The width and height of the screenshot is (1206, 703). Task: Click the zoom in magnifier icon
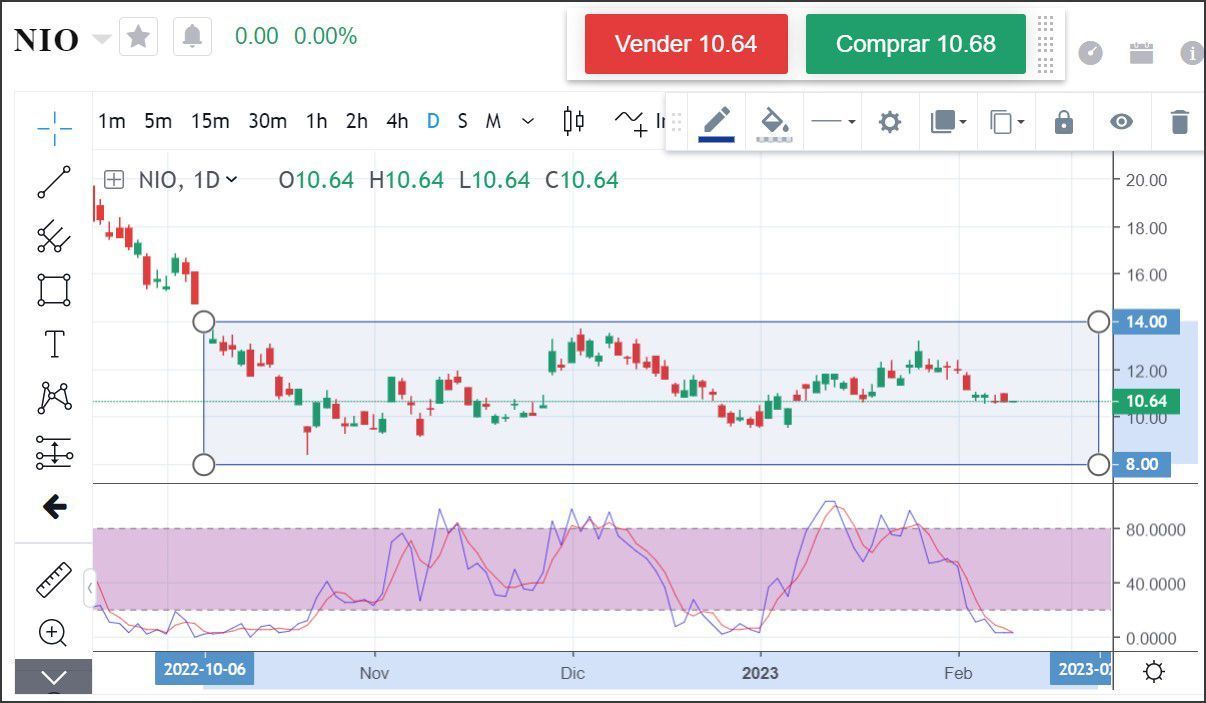click(x=53, y=632)
